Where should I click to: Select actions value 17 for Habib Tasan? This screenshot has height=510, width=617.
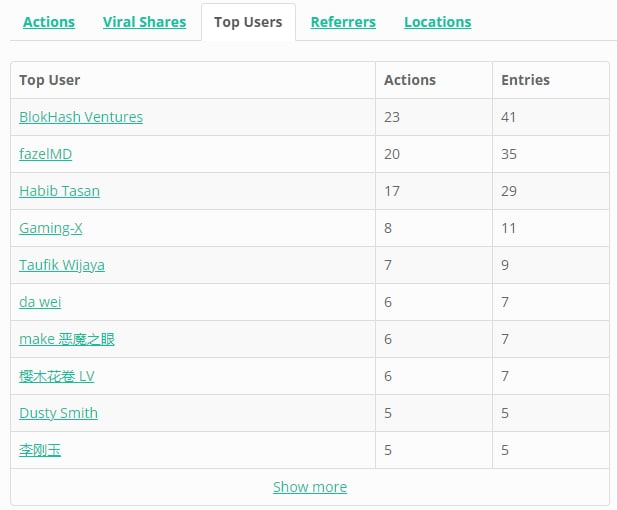click(392, 191)
